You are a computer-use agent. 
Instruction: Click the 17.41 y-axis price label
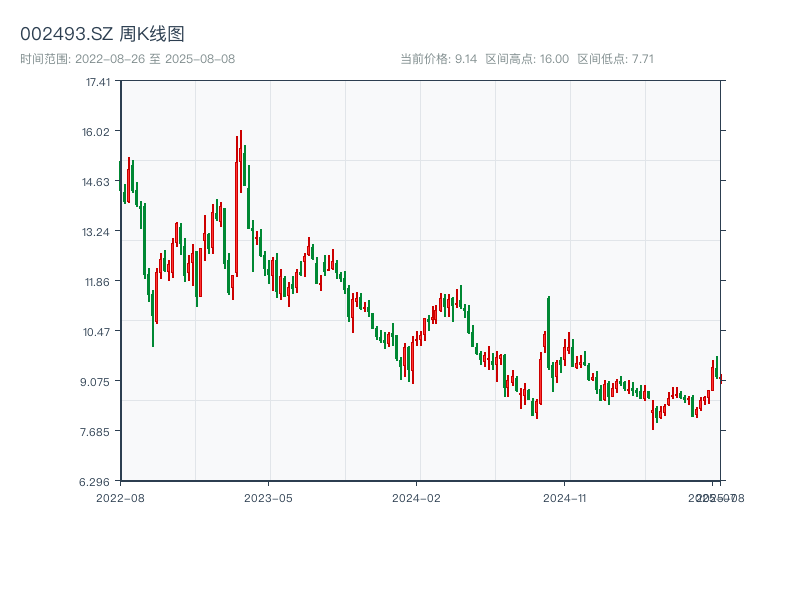coord(98,82)
